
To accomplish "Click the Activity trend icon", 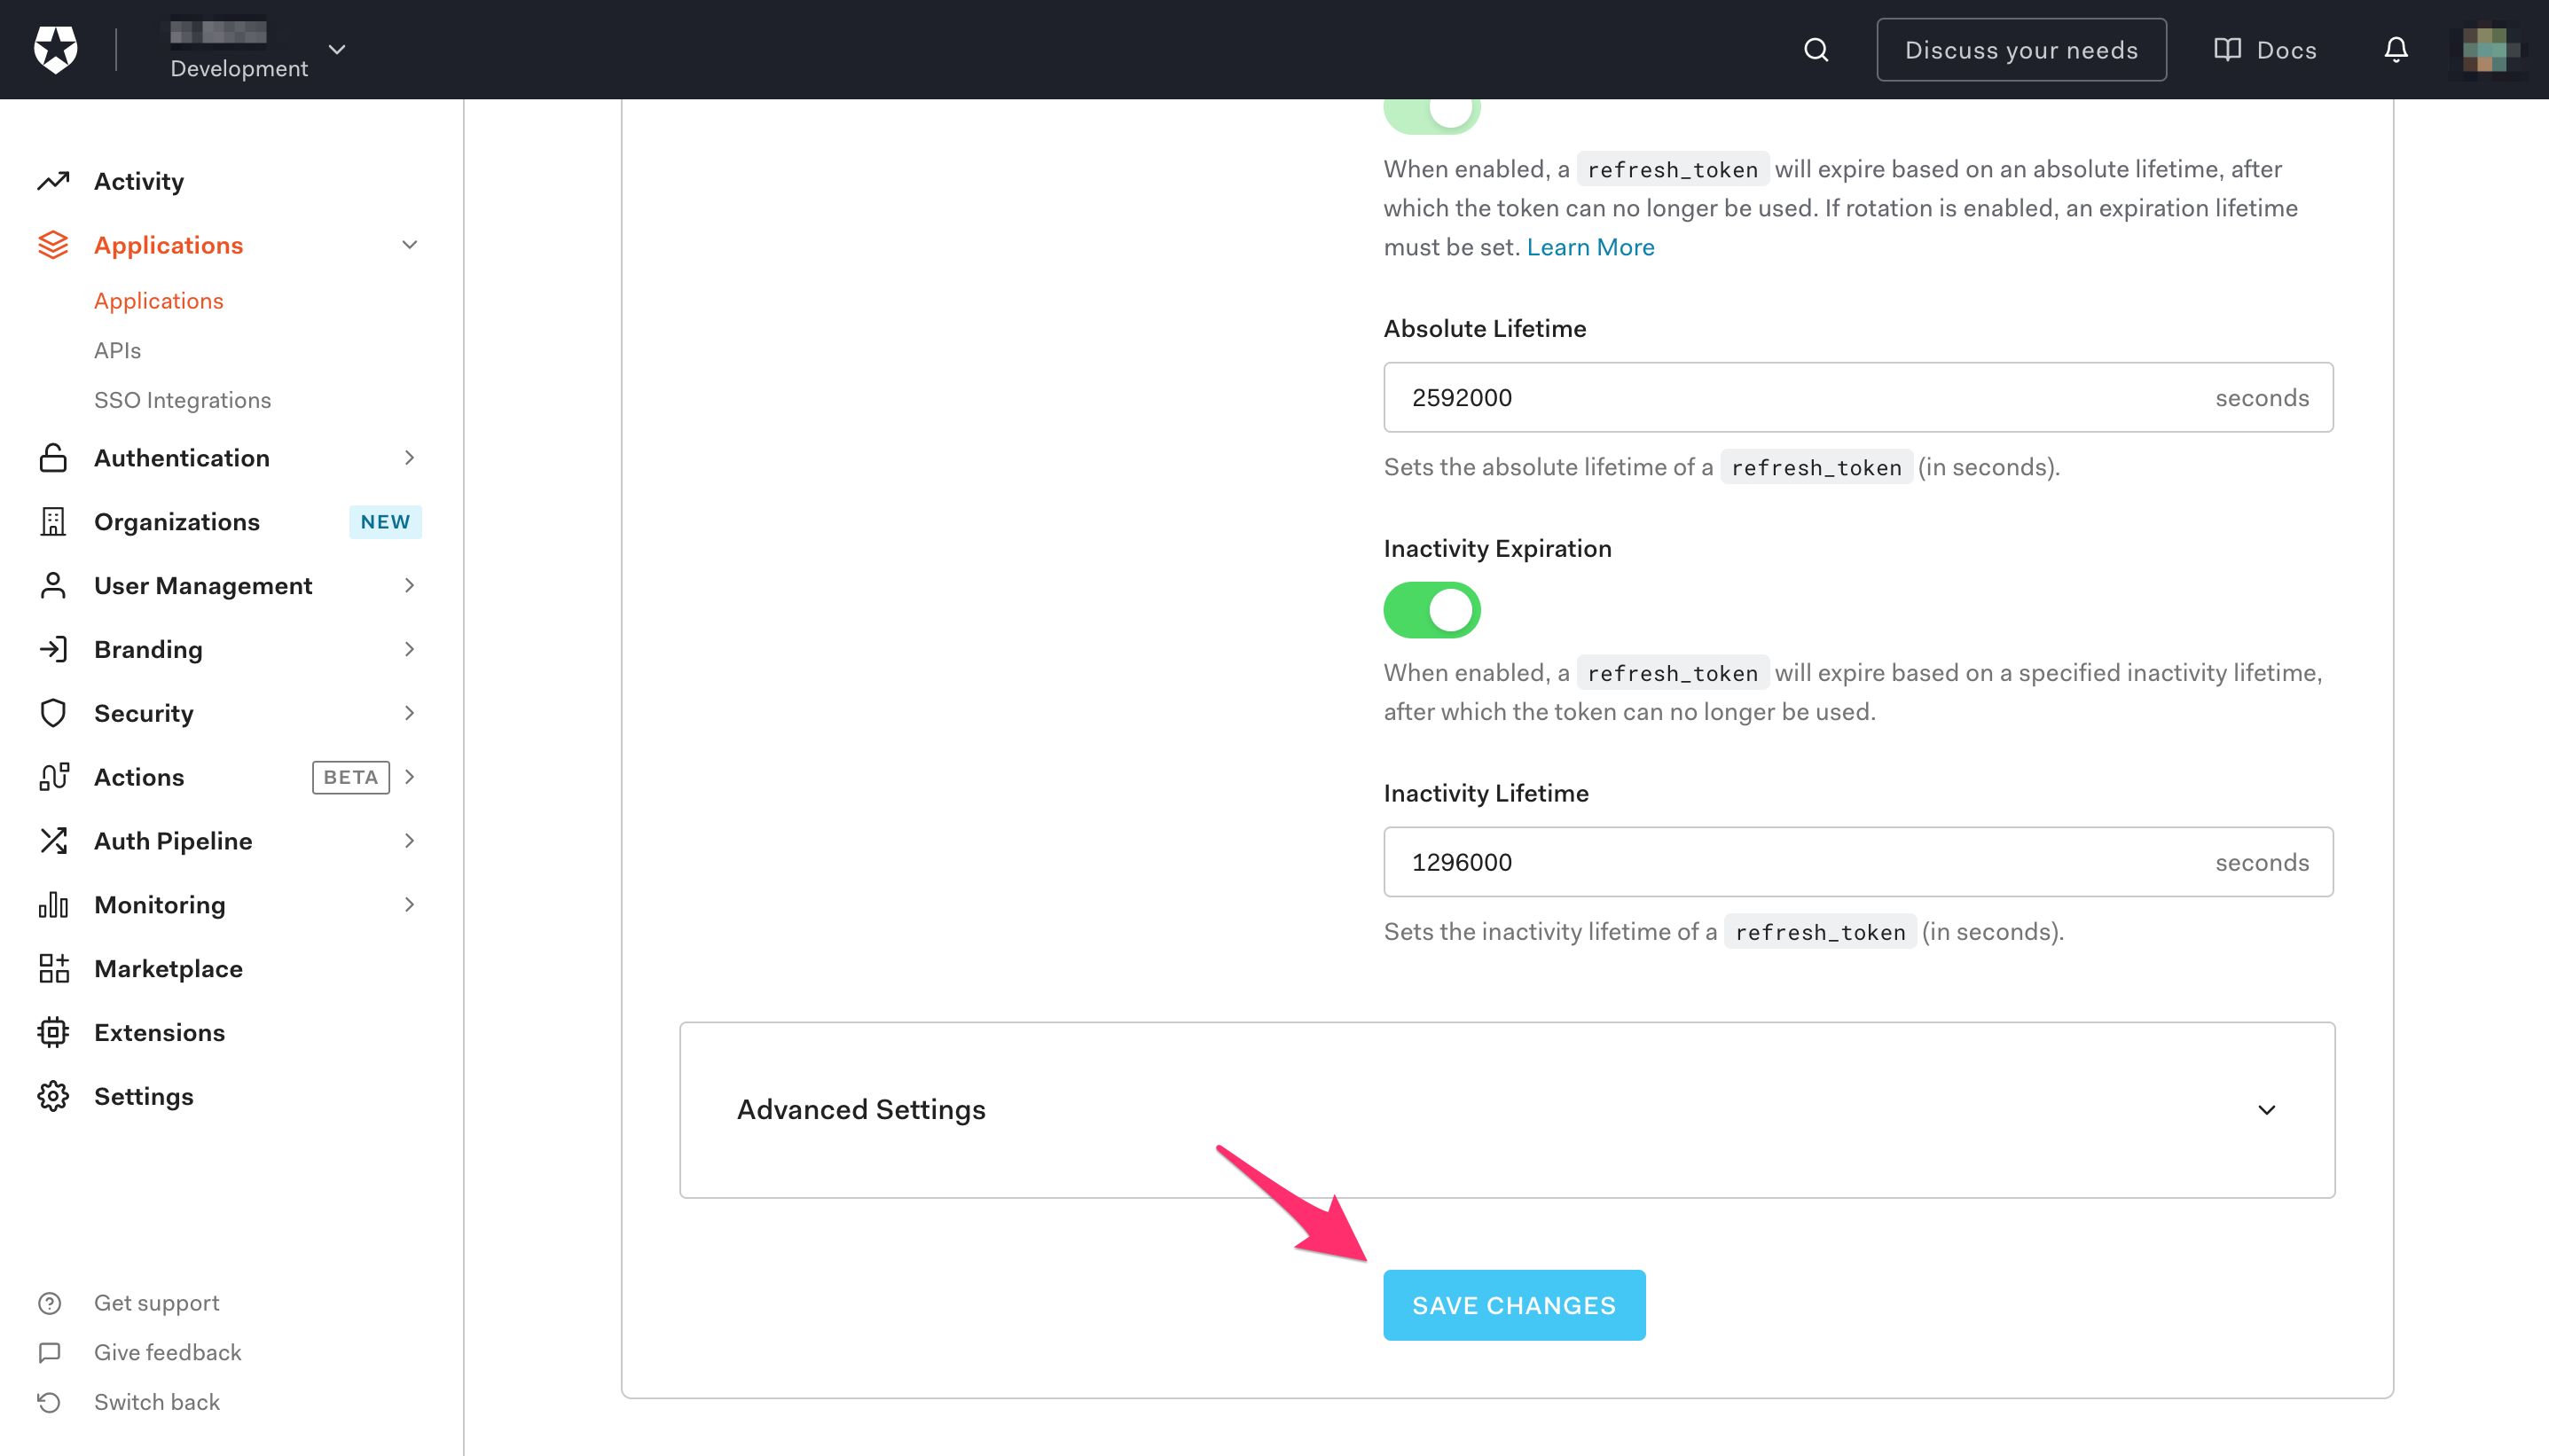I will pos(53,181).
